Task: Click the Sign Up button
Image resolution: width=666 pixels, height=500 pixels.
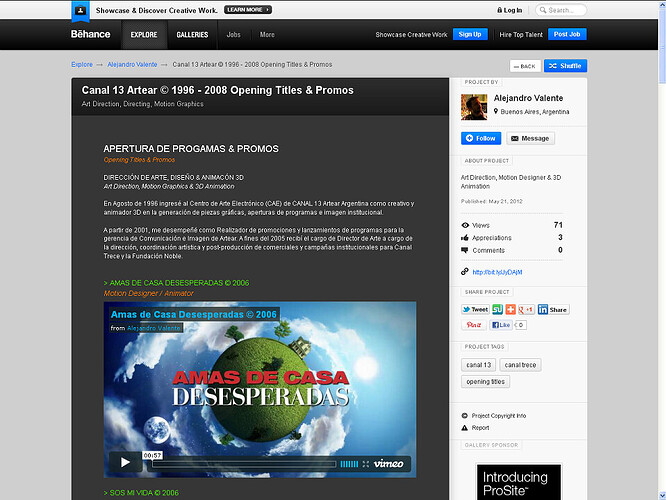Action: click(x=470, y=34)
